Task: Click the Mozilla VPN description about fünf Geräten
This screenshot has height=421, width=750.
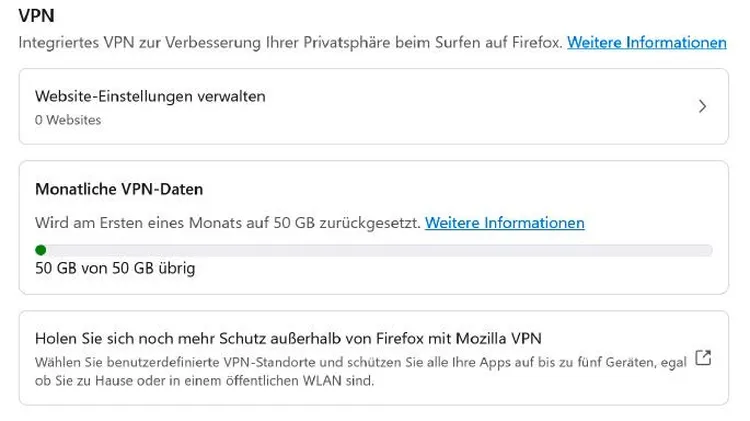Action: point(361,371)
